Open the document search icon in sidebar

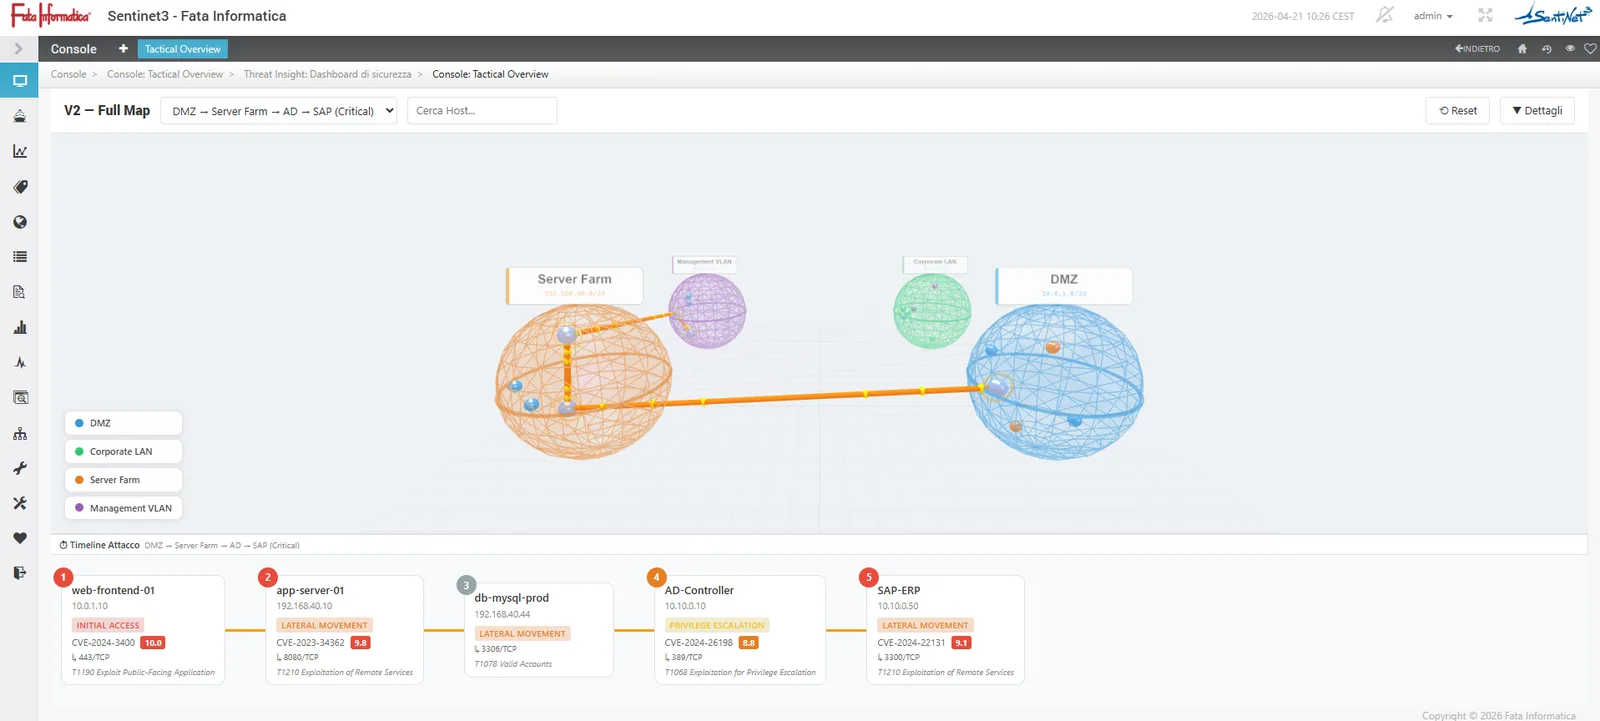19,292
